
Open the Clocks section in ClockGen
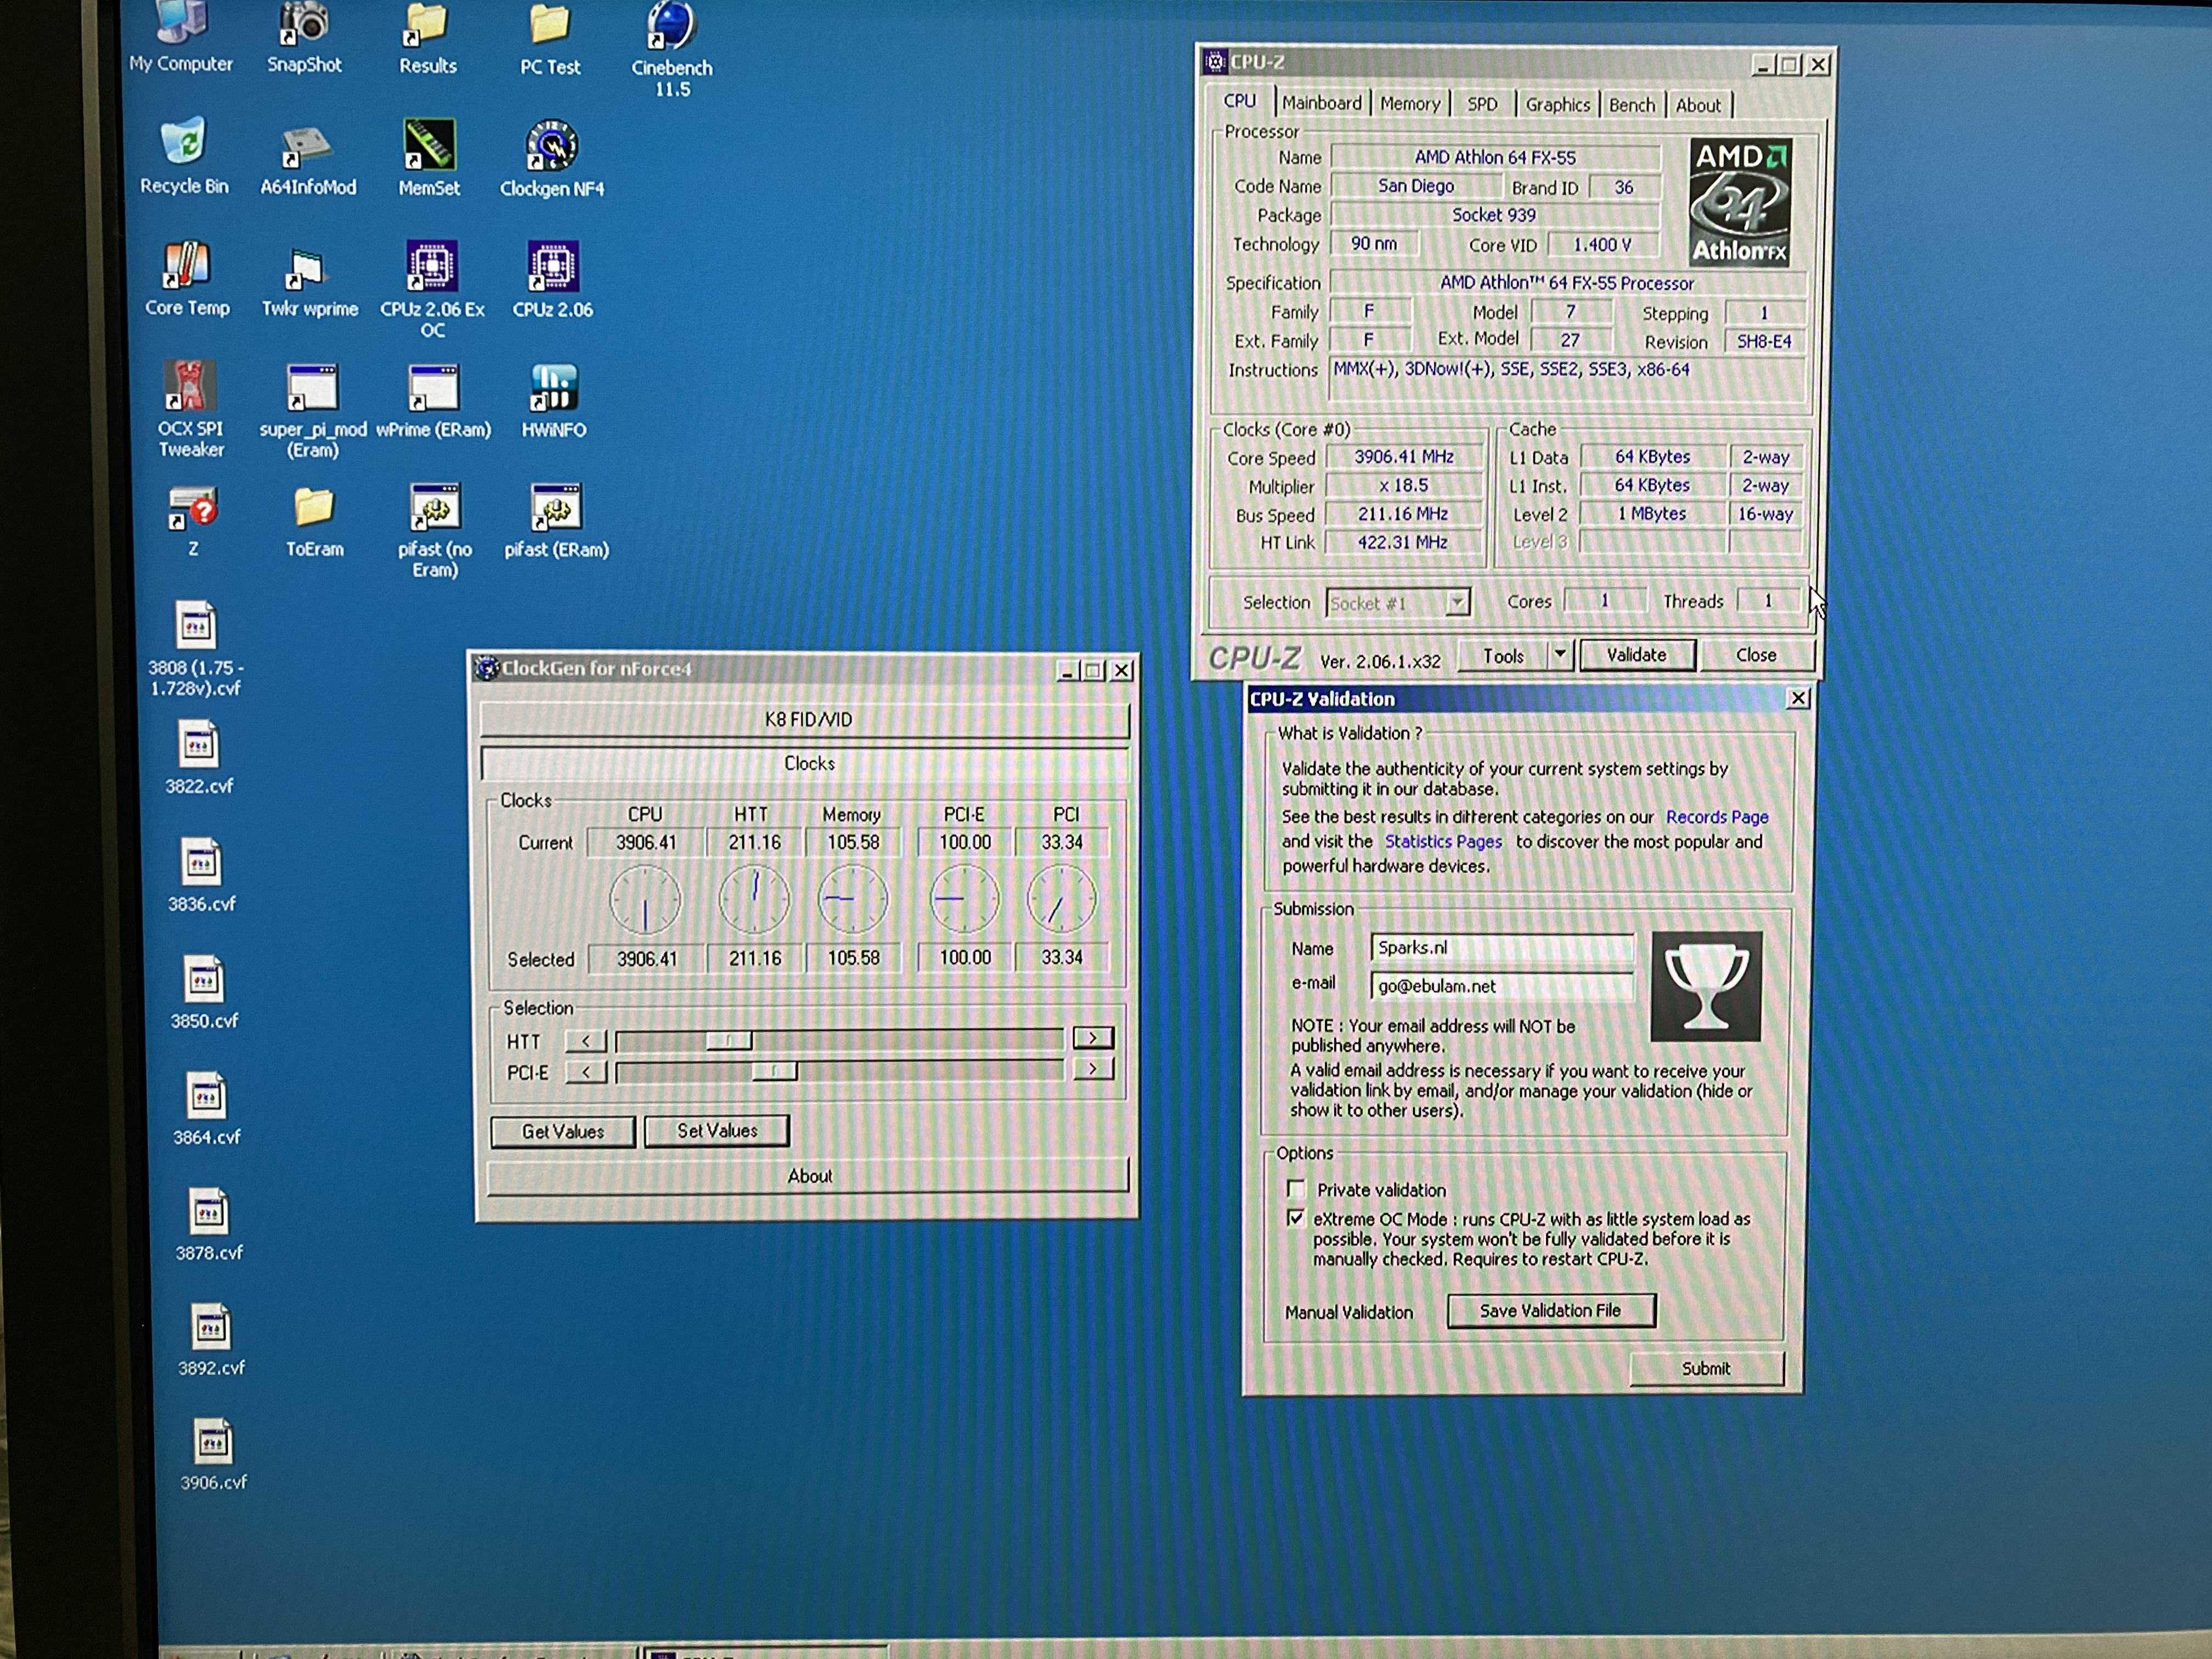[x=806, y=763]
